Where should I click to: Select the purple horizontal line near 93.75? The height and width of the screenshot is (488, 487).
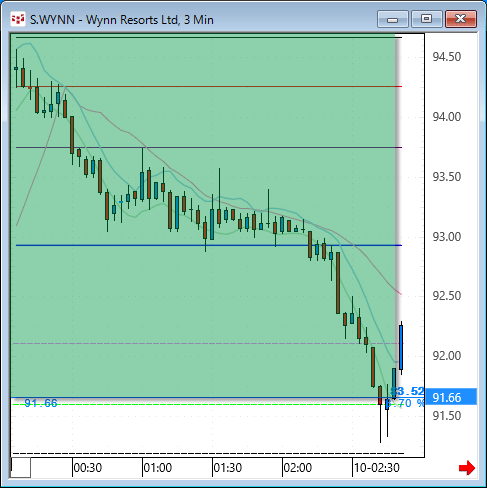tap(209, 147)
